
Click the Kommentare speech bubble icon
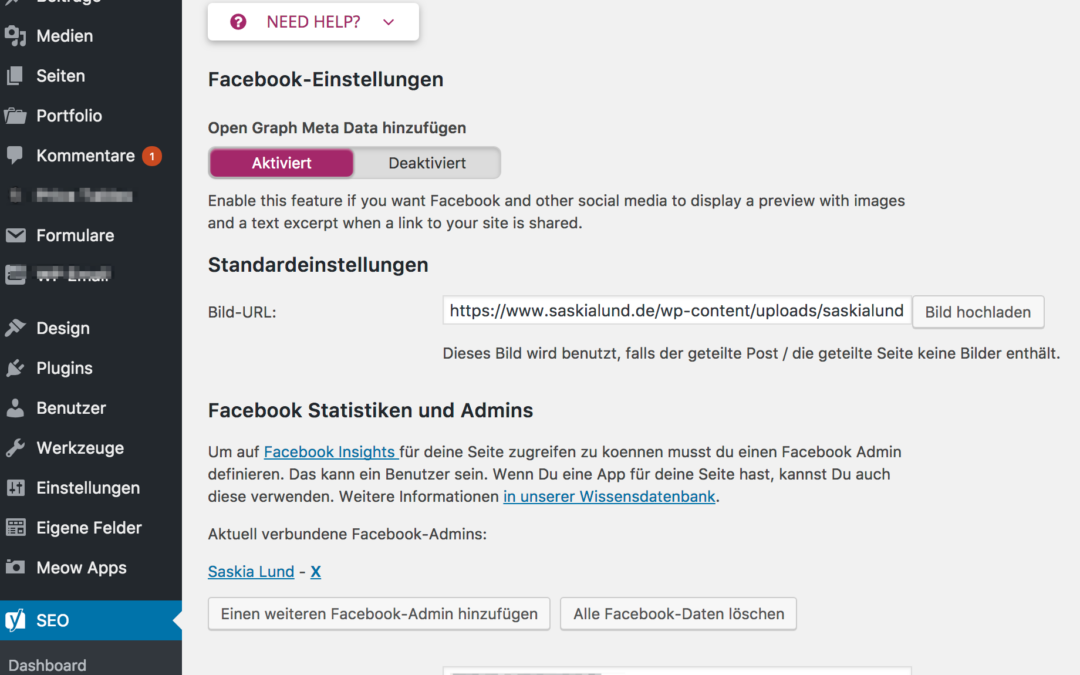[x=15, y=156]
